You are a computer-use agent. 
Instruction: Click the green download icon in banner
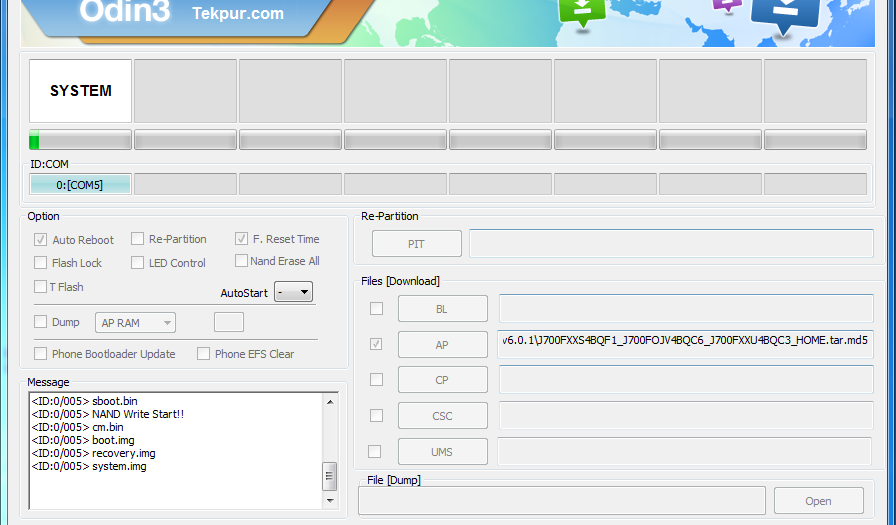coord(582,13)
